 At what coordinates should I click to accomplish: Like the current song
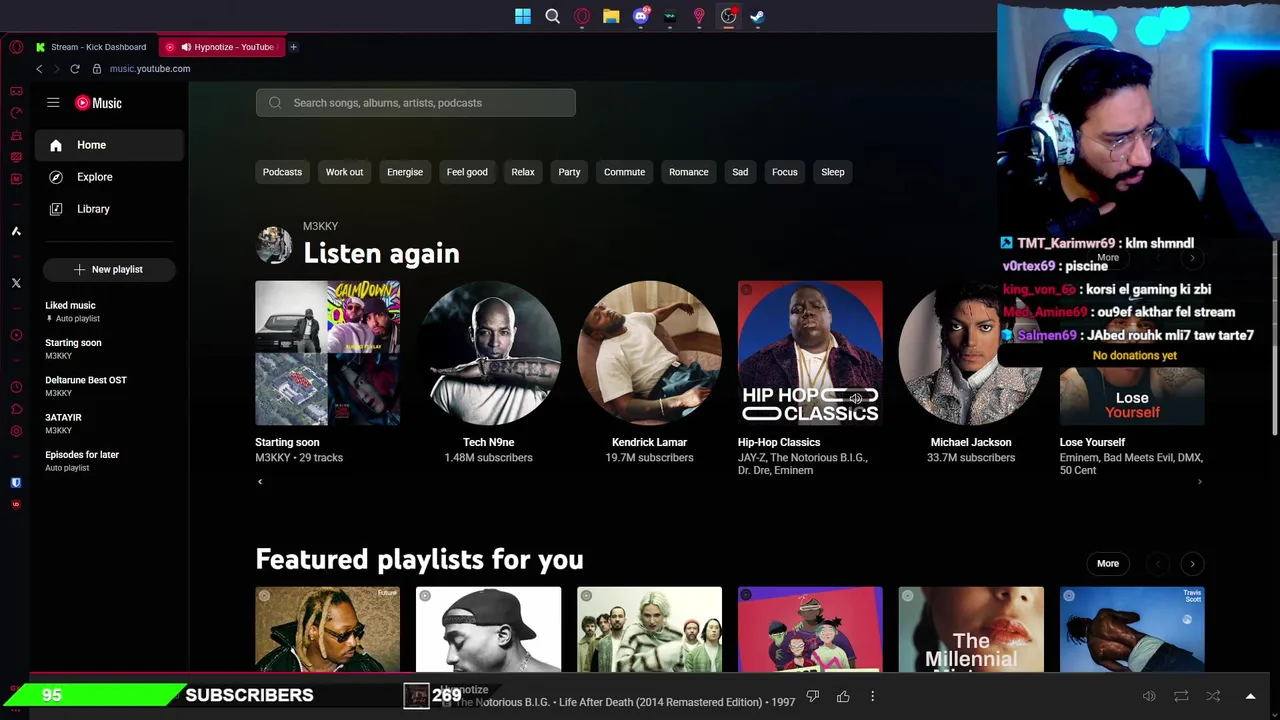pos(843,696)
